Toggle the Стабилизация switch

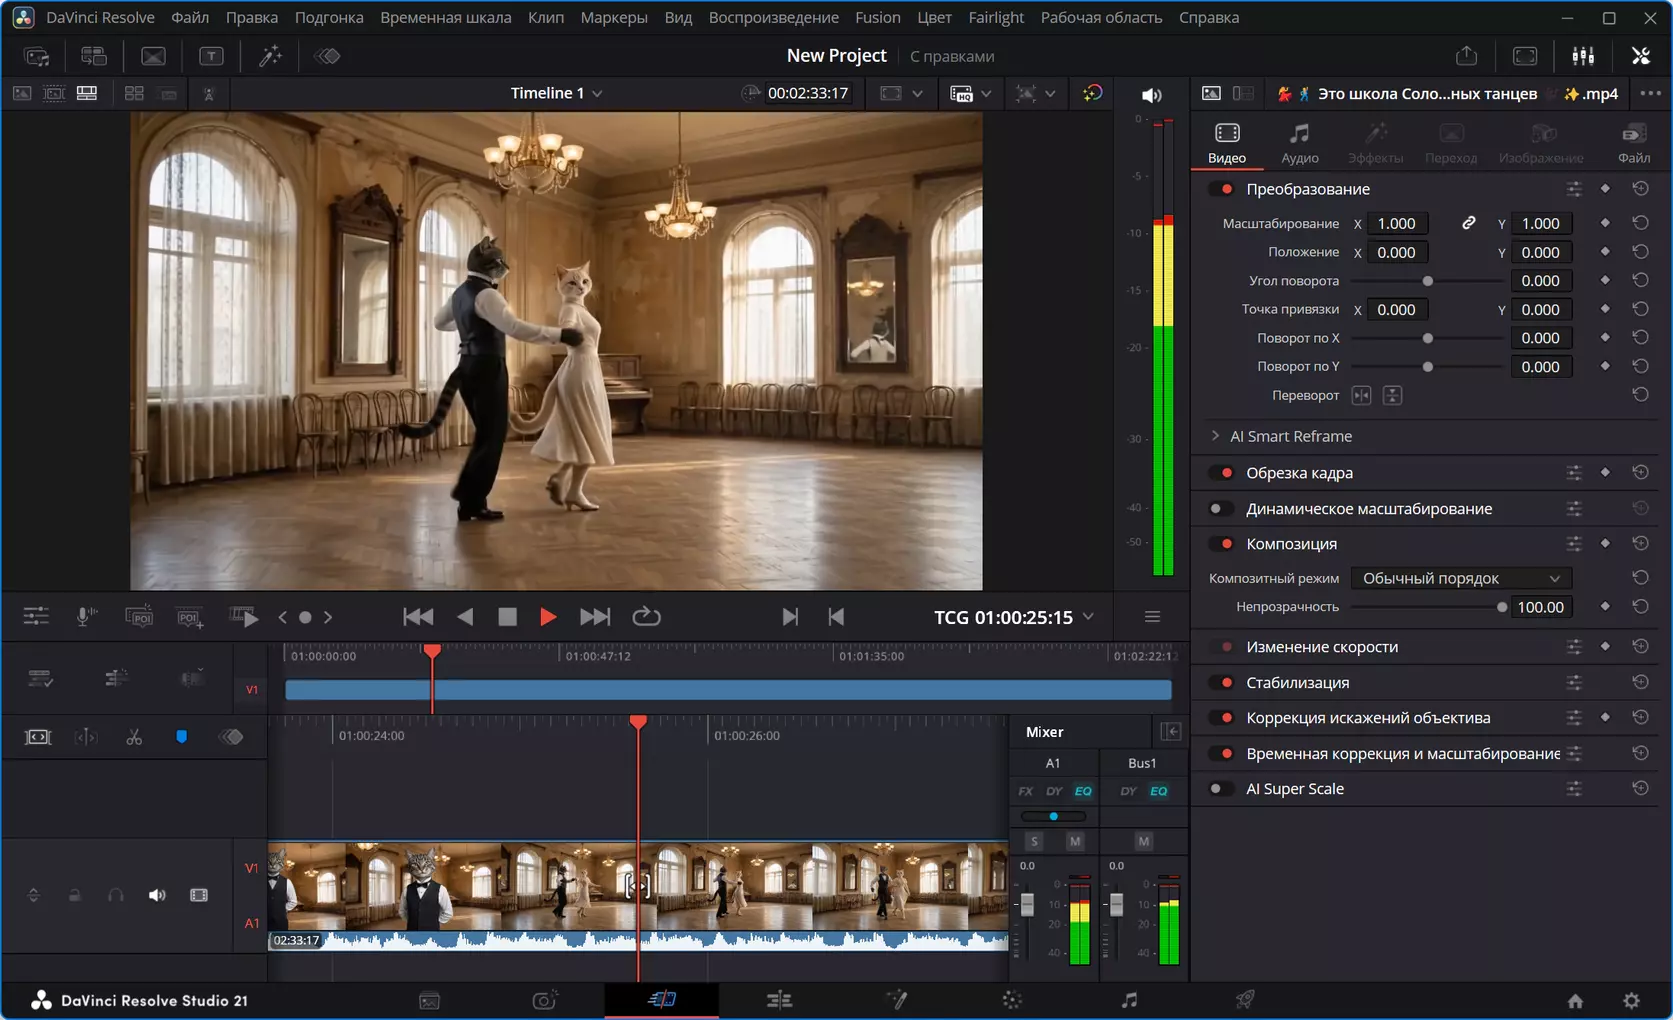pyautogui.click(x=1221, y=683)
